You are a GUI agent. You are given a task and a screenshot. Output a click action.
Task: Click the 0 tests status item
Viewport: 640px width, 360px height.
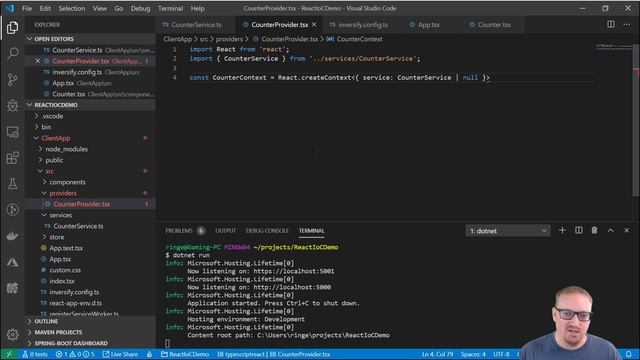point(35,354)
